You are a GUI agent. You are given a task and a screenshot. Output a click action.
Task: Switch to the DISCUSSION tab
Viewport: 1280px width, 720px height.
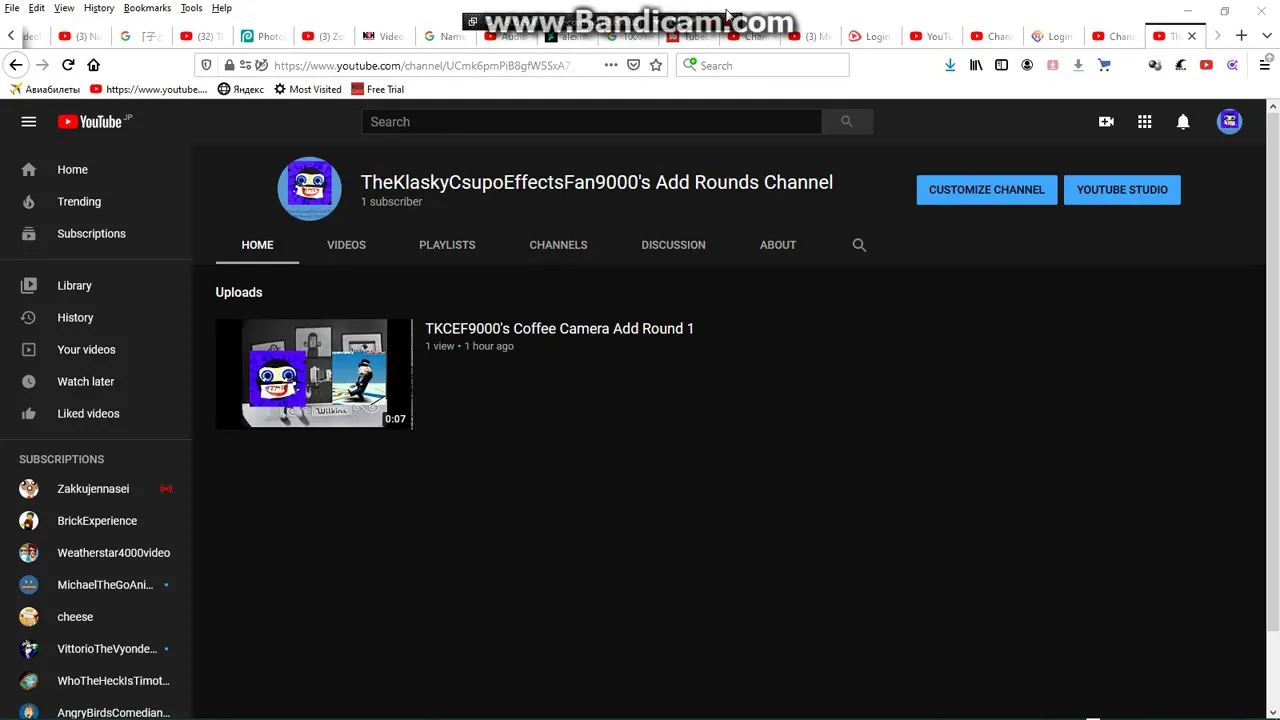(x=673, y=245)
